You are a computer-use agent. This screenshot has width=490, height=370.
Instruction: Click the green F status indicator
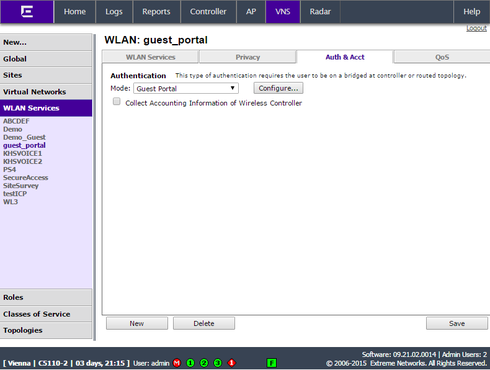coord(272,363)
